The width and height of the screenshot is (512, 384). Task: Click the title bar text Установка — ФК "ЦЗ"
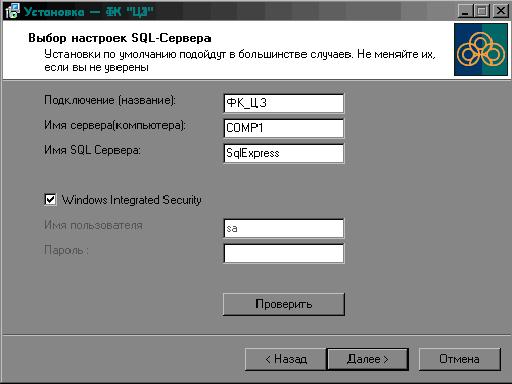coord(89,12)
